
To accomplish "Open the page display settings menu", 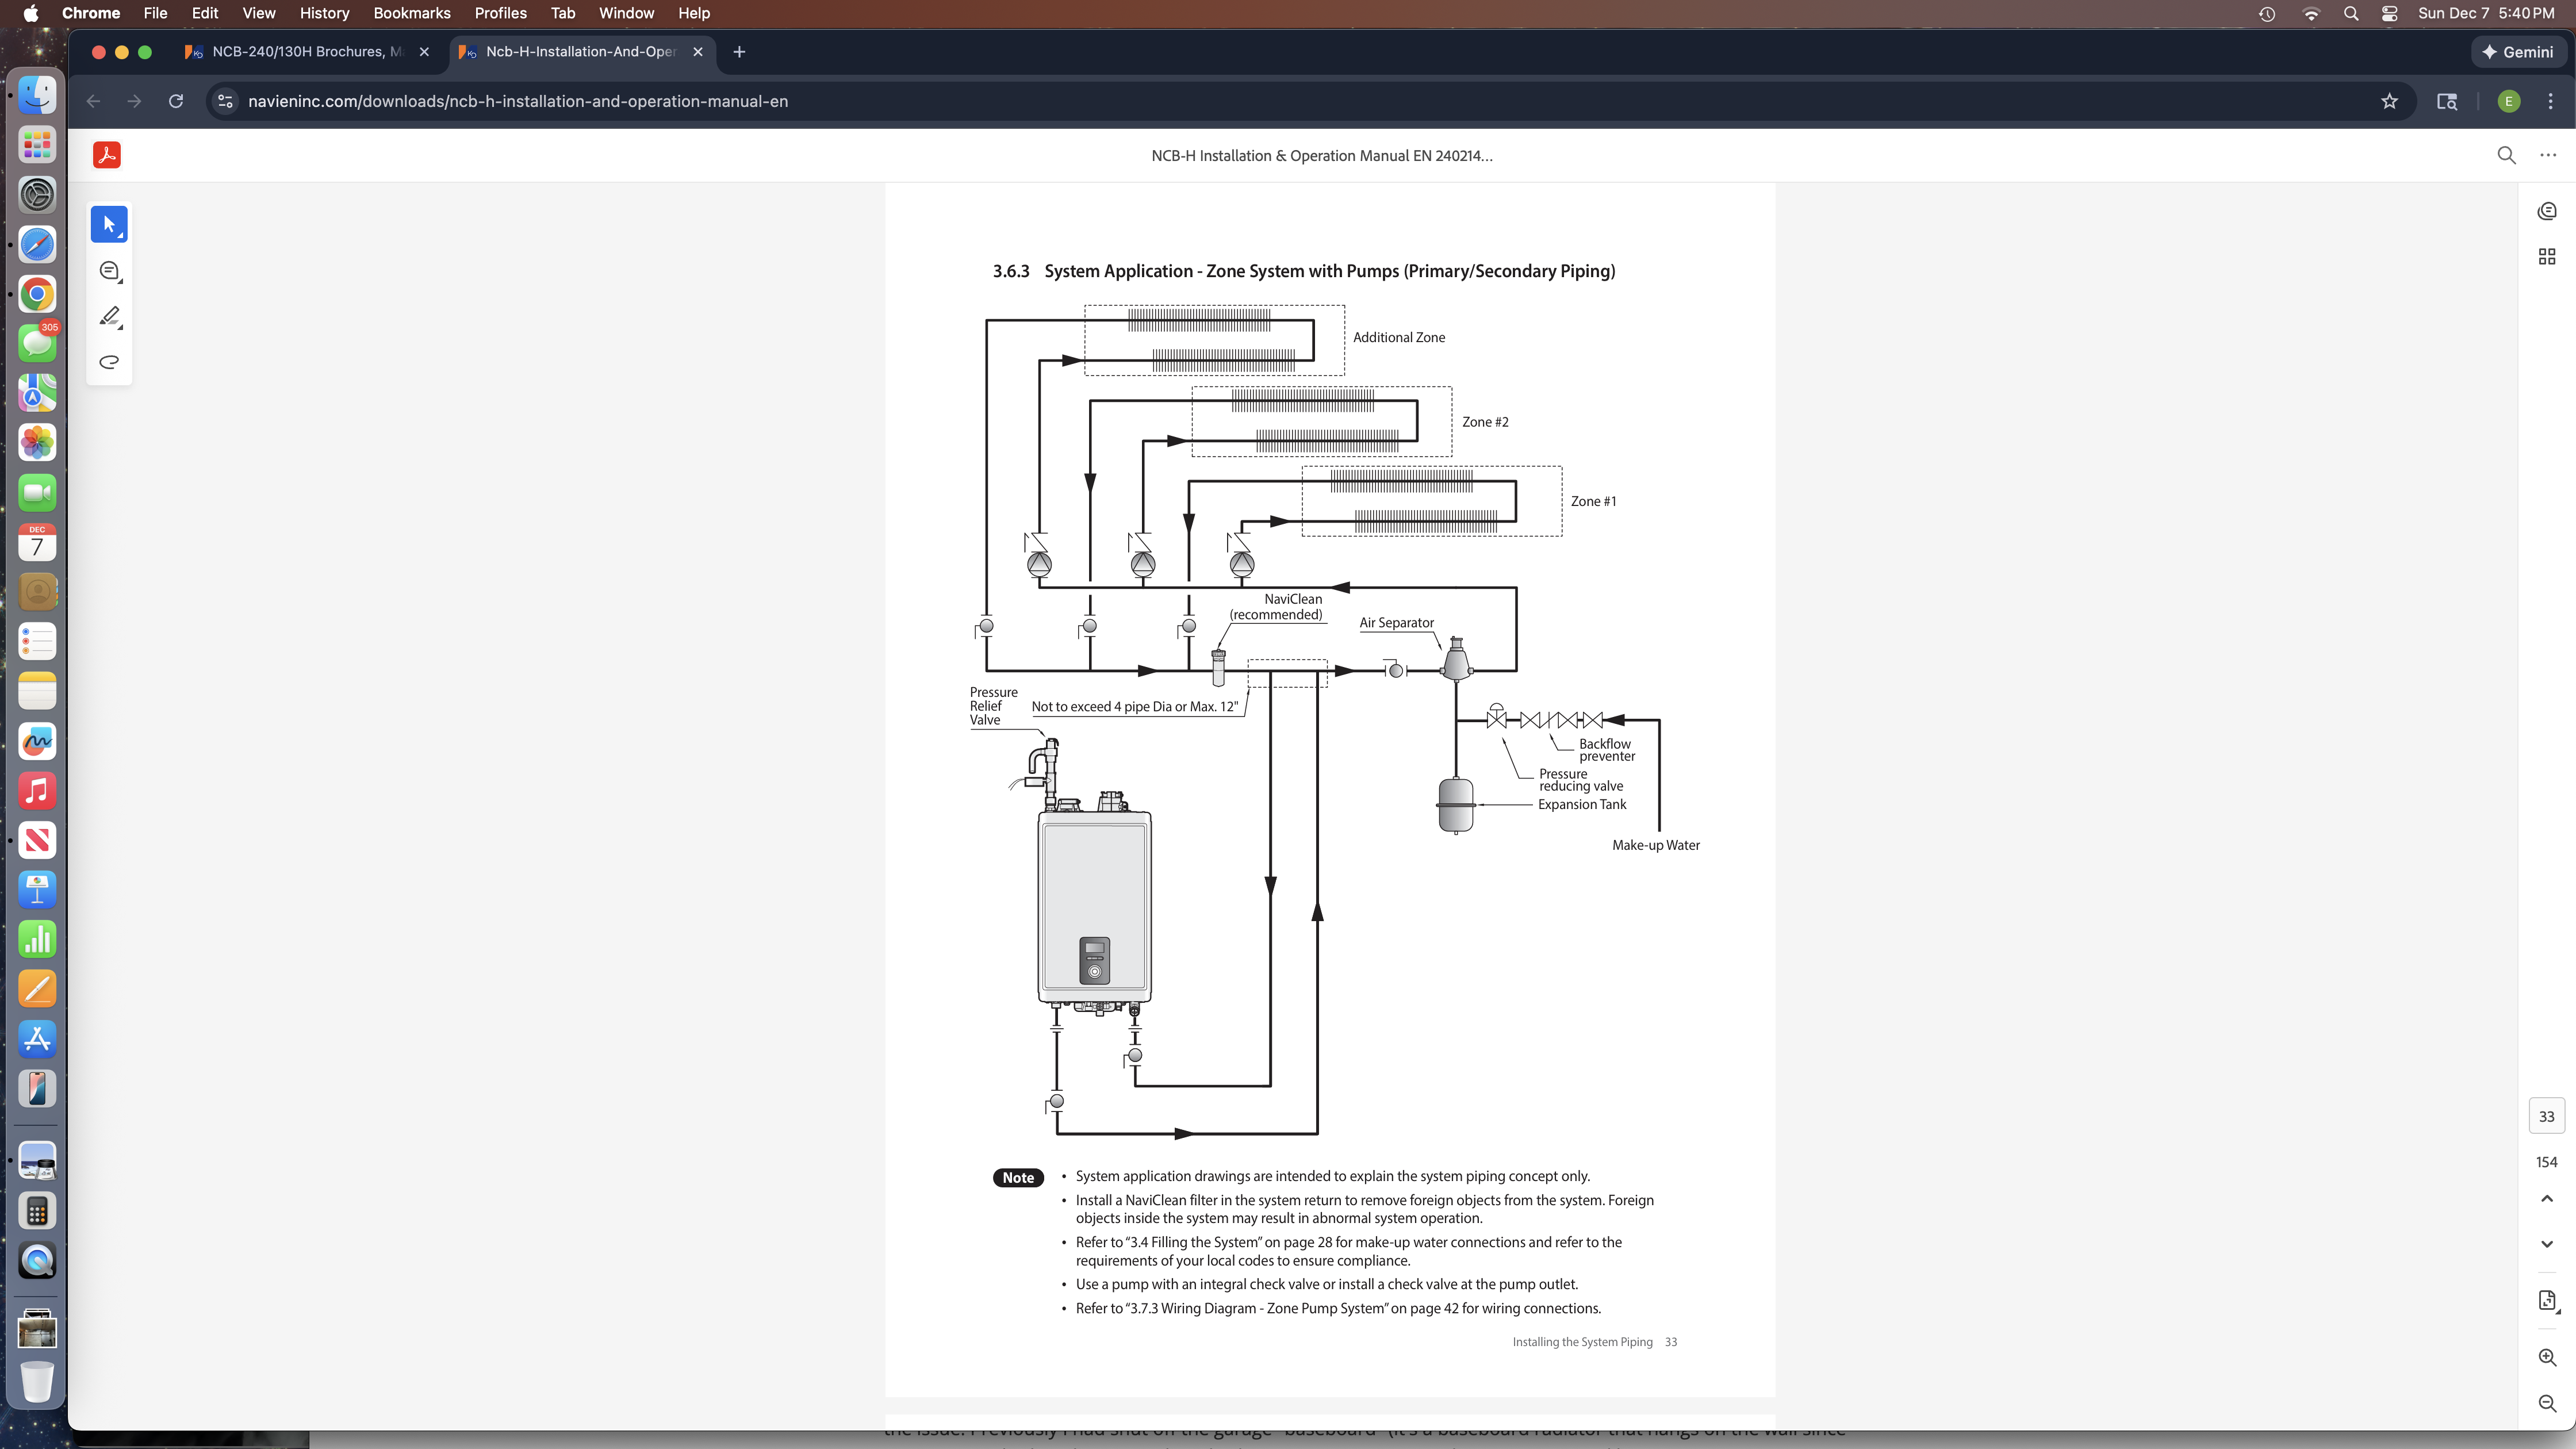I will point(2546,1301).
